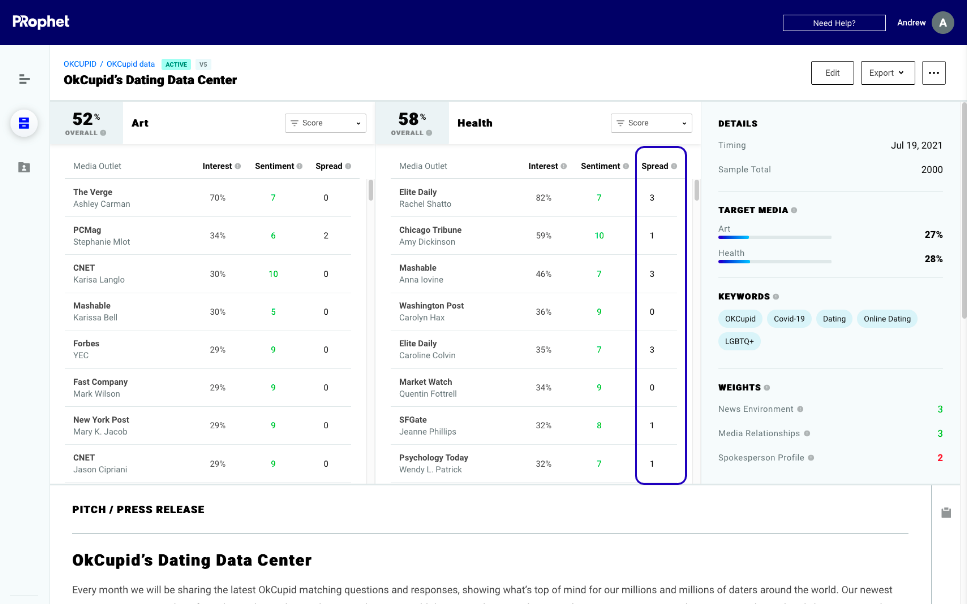Select Chicago Tribune Amy Dickinson row

[534, 236]
